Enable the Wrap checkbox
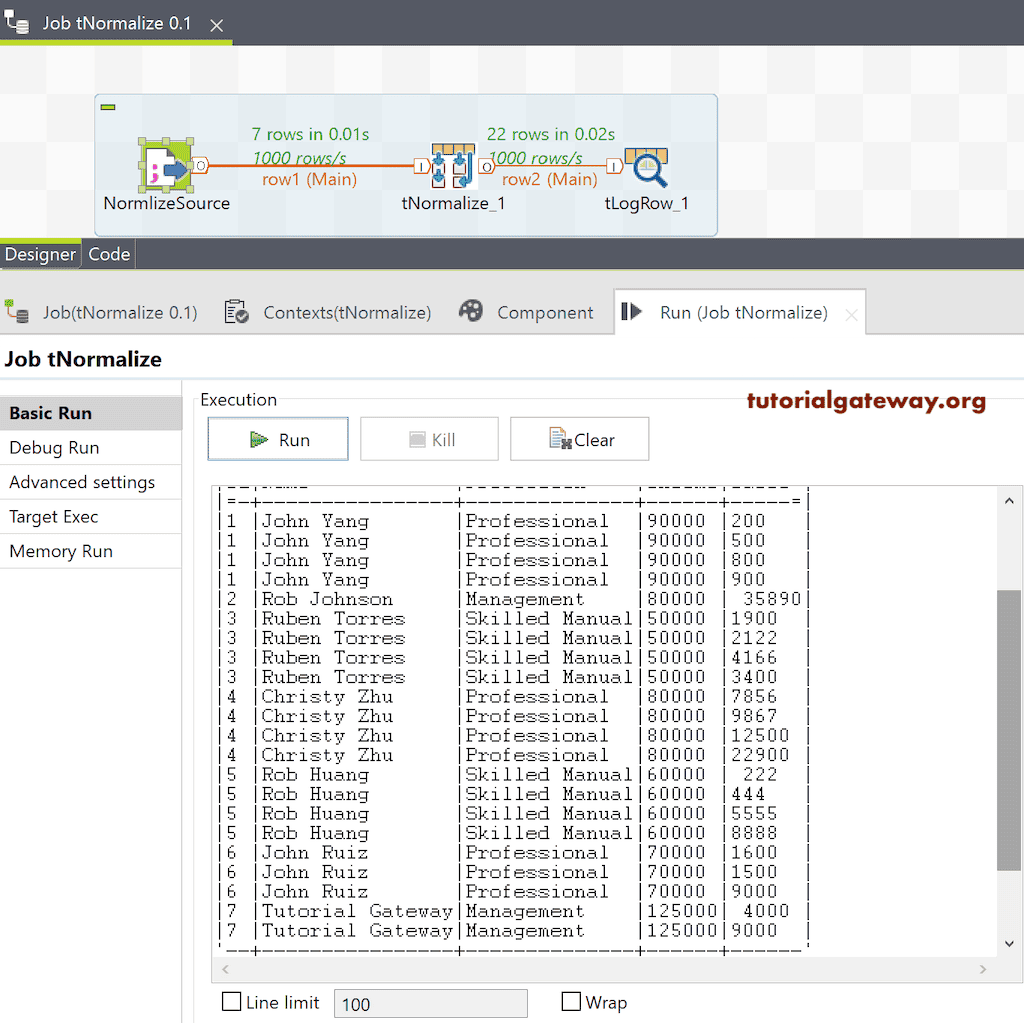The width and height of the screenshot is (1024, 1023). tap(571, 1002)
